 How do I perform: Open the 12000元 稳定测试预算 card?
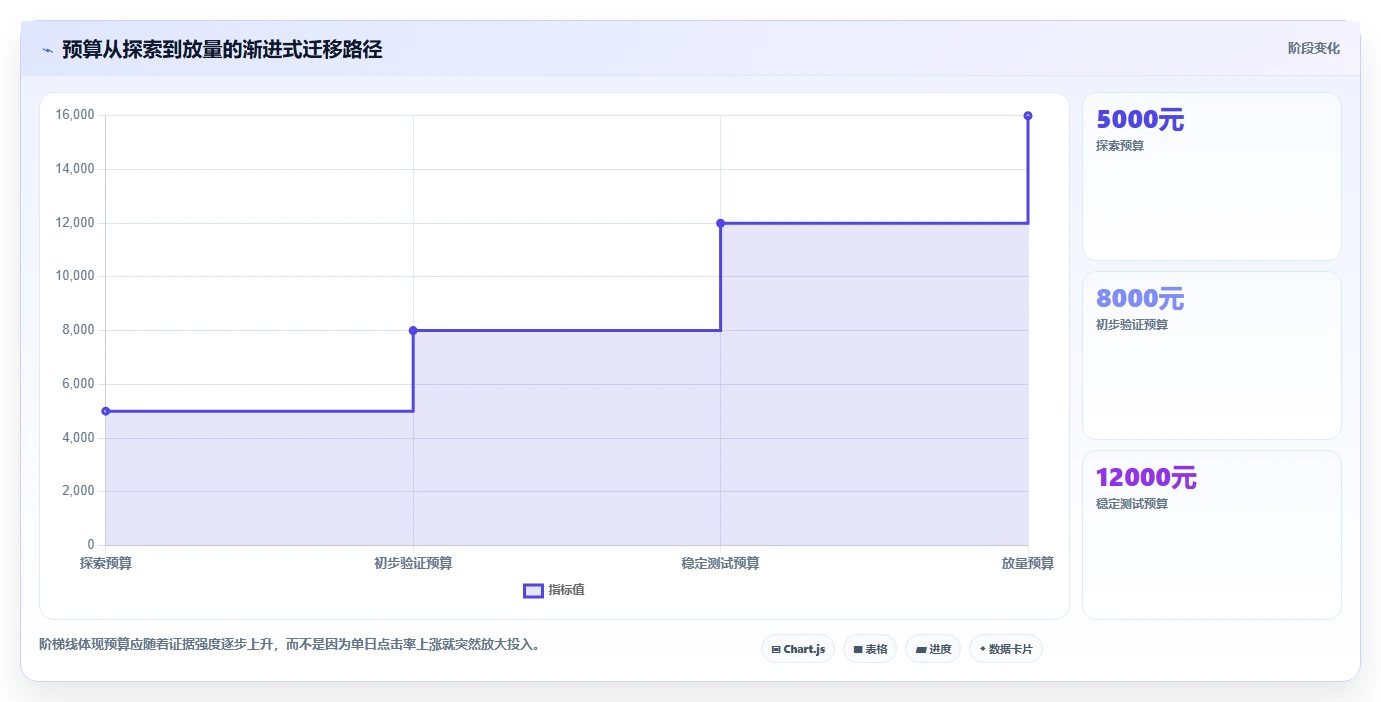pos(1211,534)
